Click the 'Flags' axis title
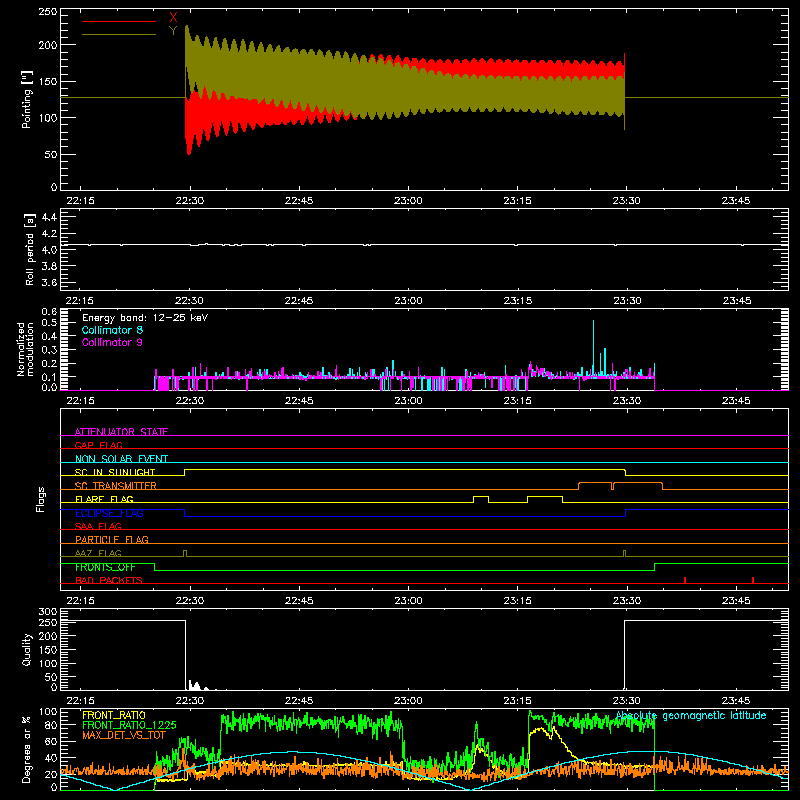The image size is (800, 800). [40, 499]
